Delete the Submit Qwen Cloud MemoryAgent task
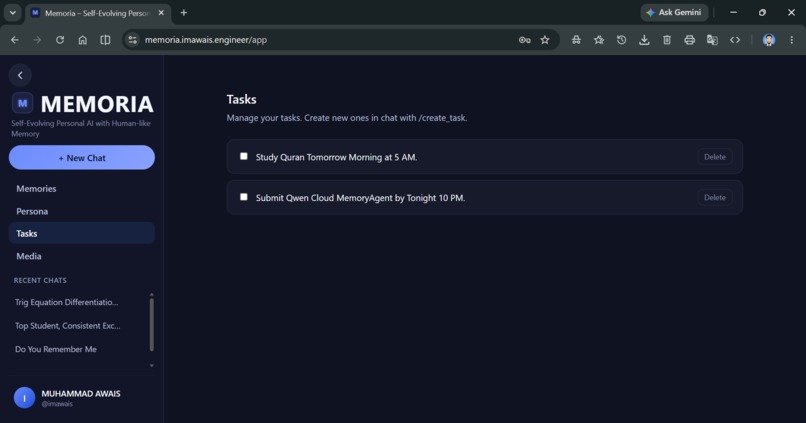 click(715, 197)
